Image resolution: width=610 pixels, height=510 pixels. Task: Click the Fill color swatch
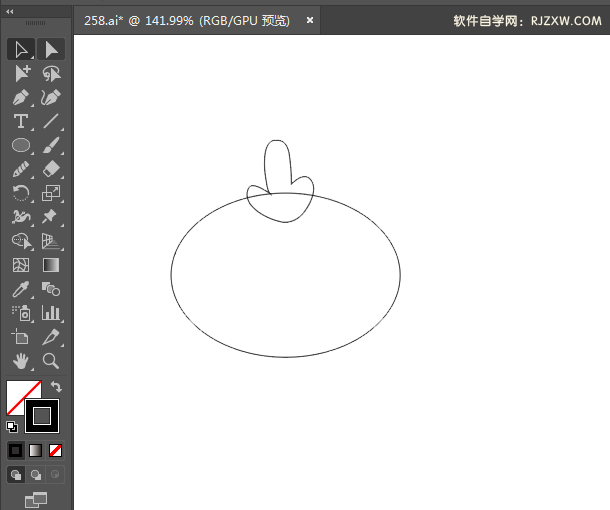pyautogui.click(x=22, y=397)
